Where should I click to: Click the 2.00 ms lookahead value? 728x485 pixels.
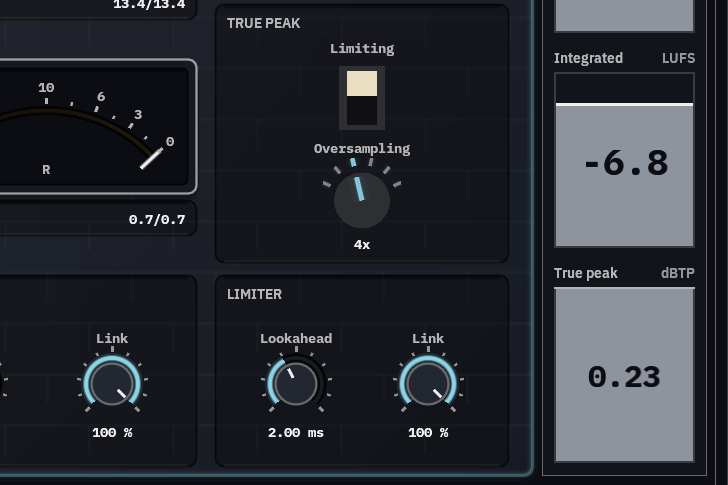click(296, 433)
